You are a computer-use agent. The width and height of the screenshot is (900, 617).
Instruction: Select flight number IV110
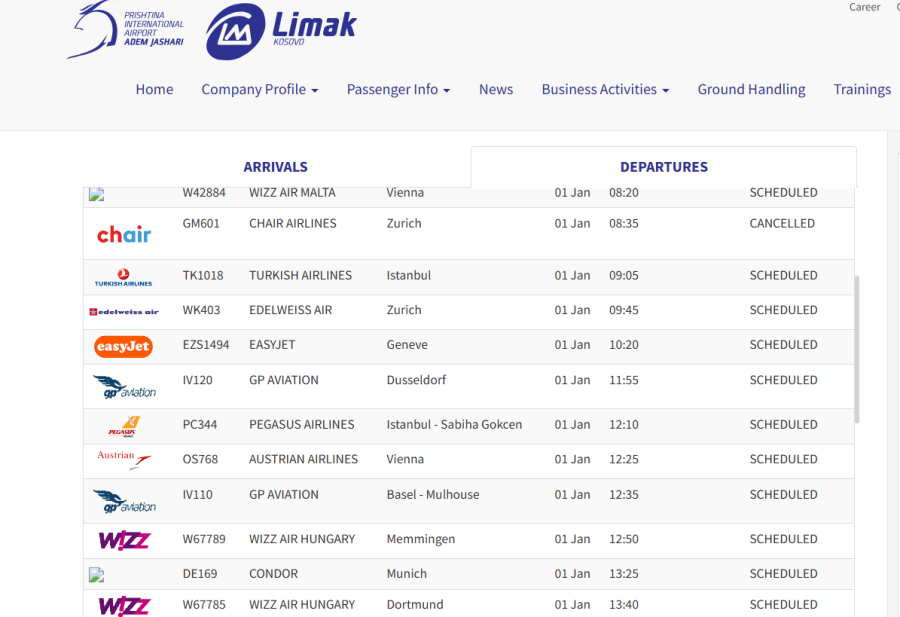[197, 495]
